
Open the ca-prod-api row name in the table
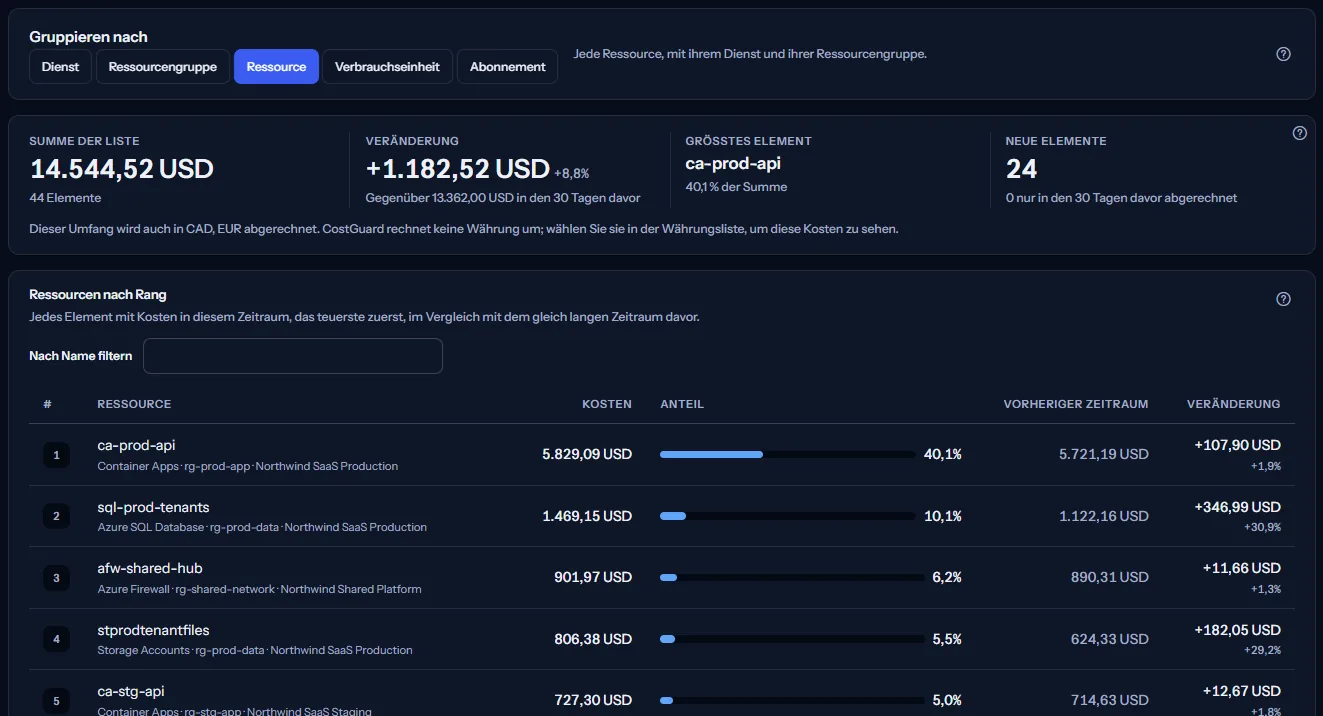click(136, 445)
